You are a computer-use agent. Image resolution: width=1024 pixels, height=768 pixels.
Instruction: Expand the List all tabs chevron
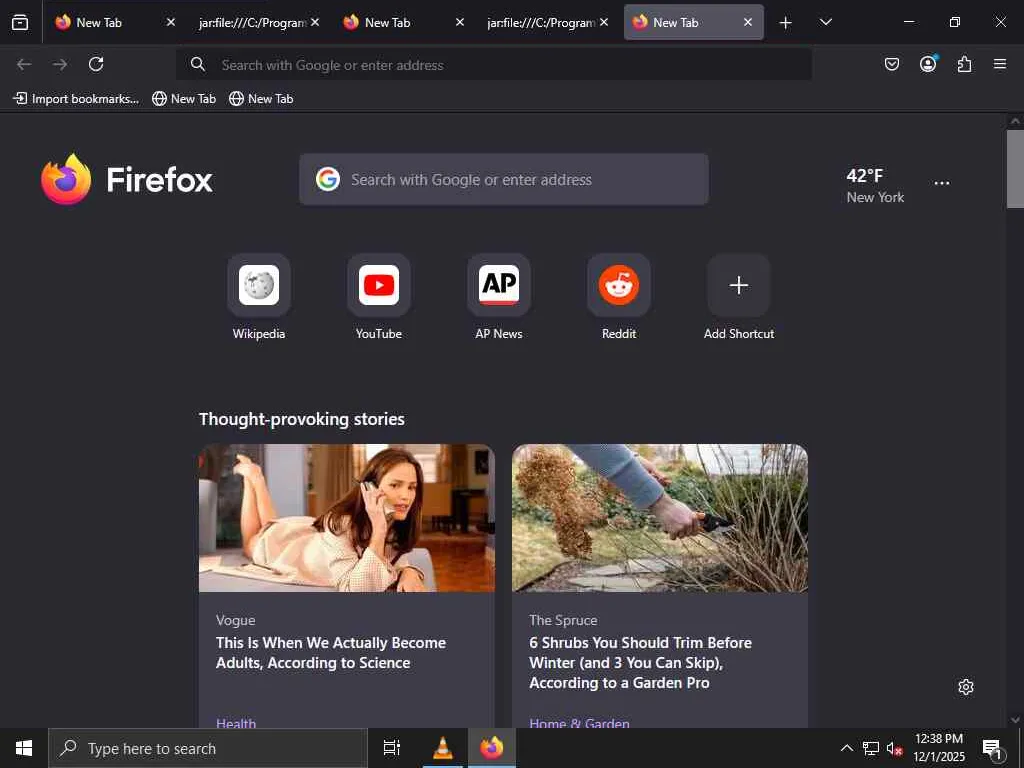(x=825, y=22)
